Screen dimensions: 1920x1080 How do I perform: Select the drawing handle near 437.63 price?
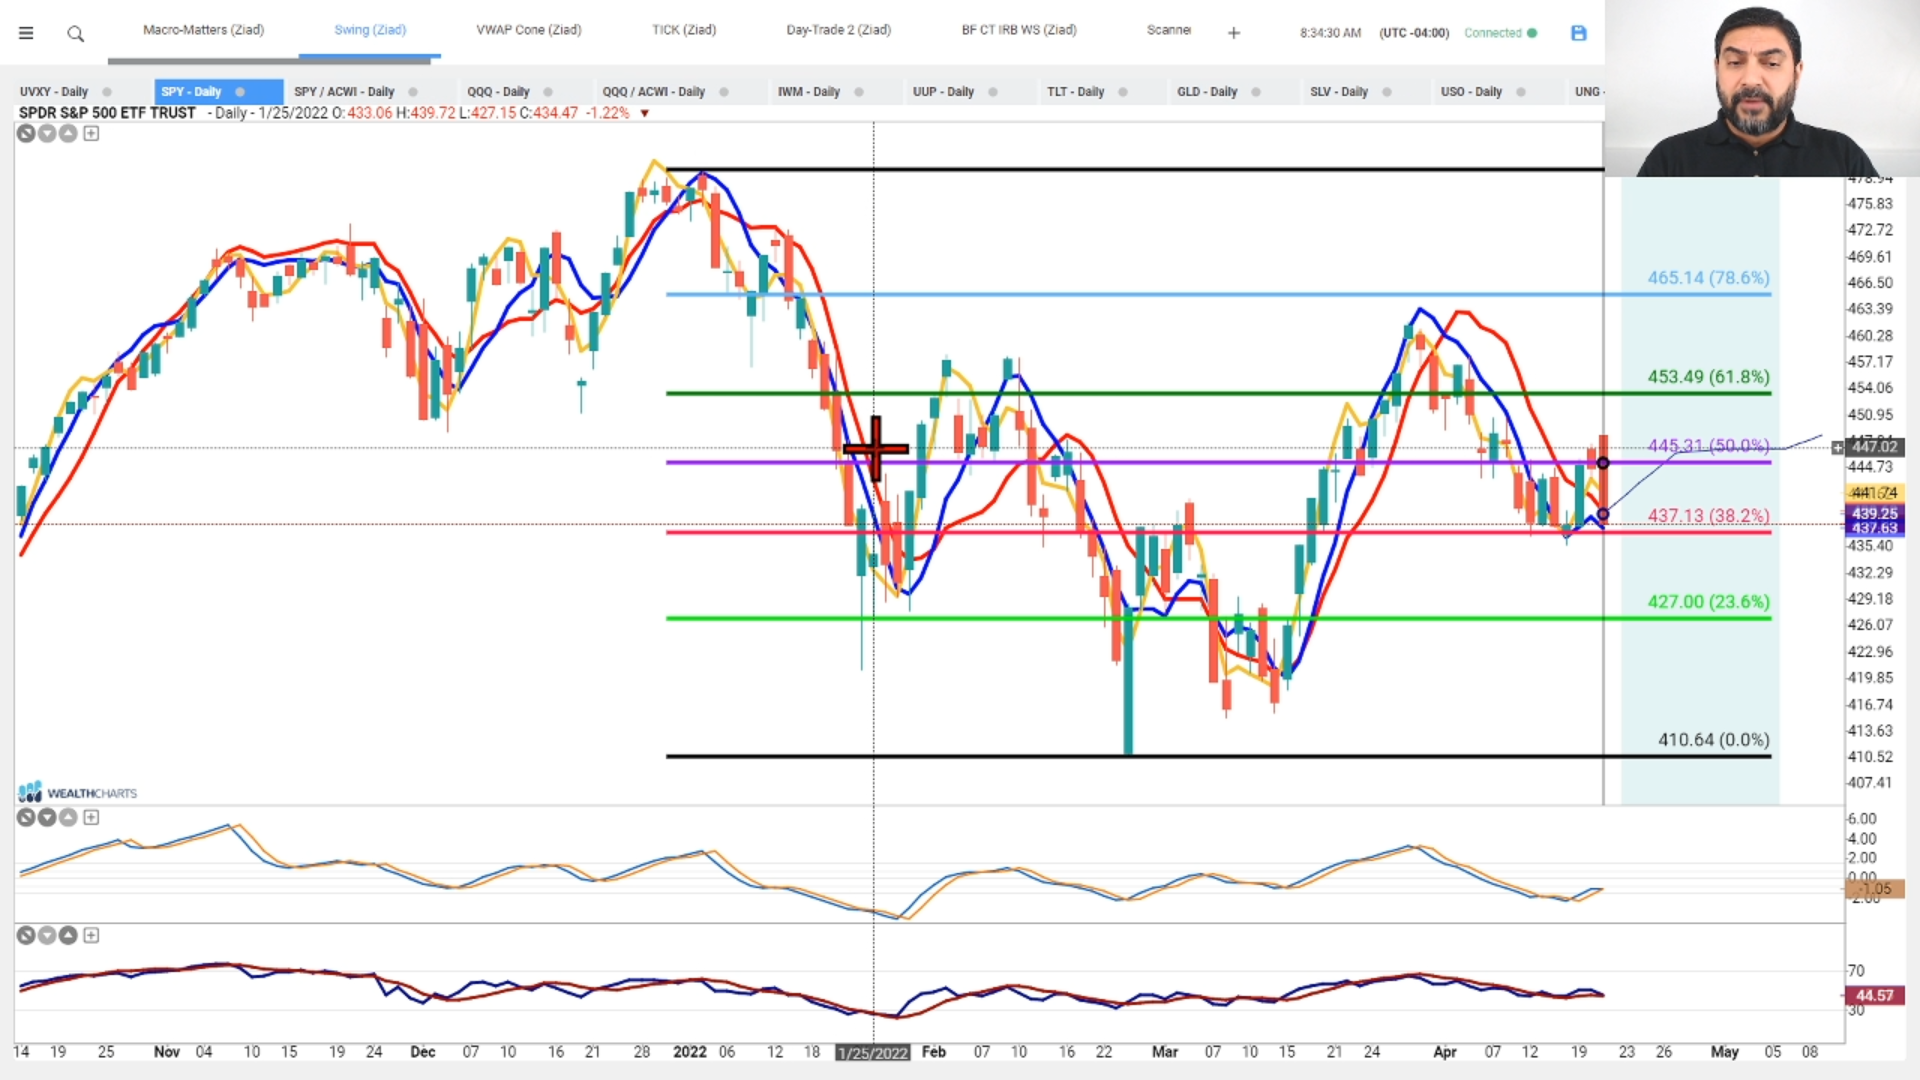(1603, 515)
